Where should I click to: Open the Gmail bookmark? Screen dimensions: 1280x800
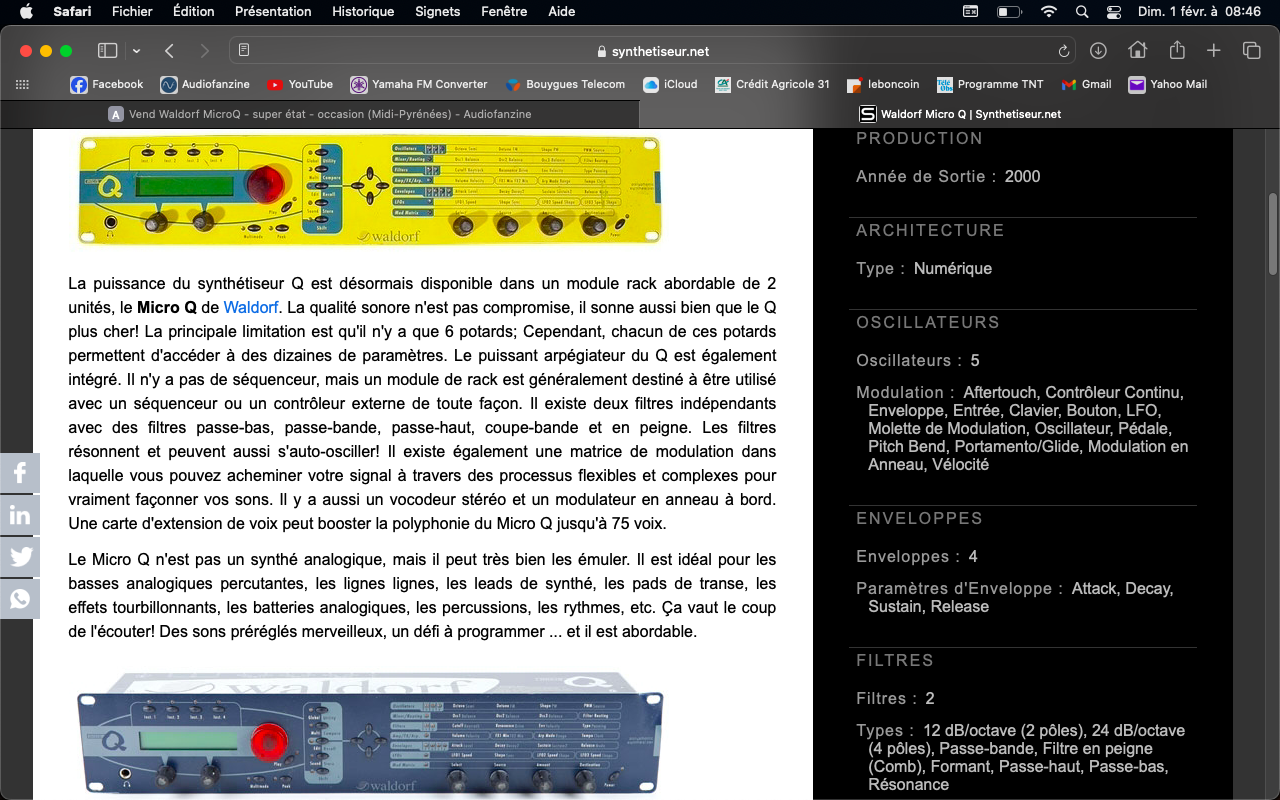point(1086,85)
